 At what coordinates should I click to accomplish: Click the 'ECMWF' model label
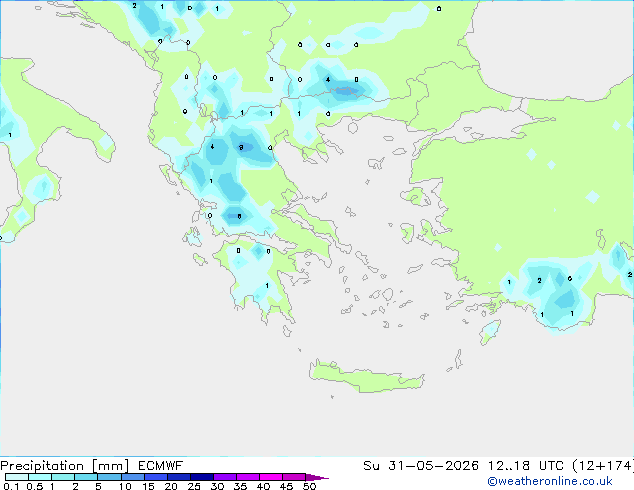[161, 466]
